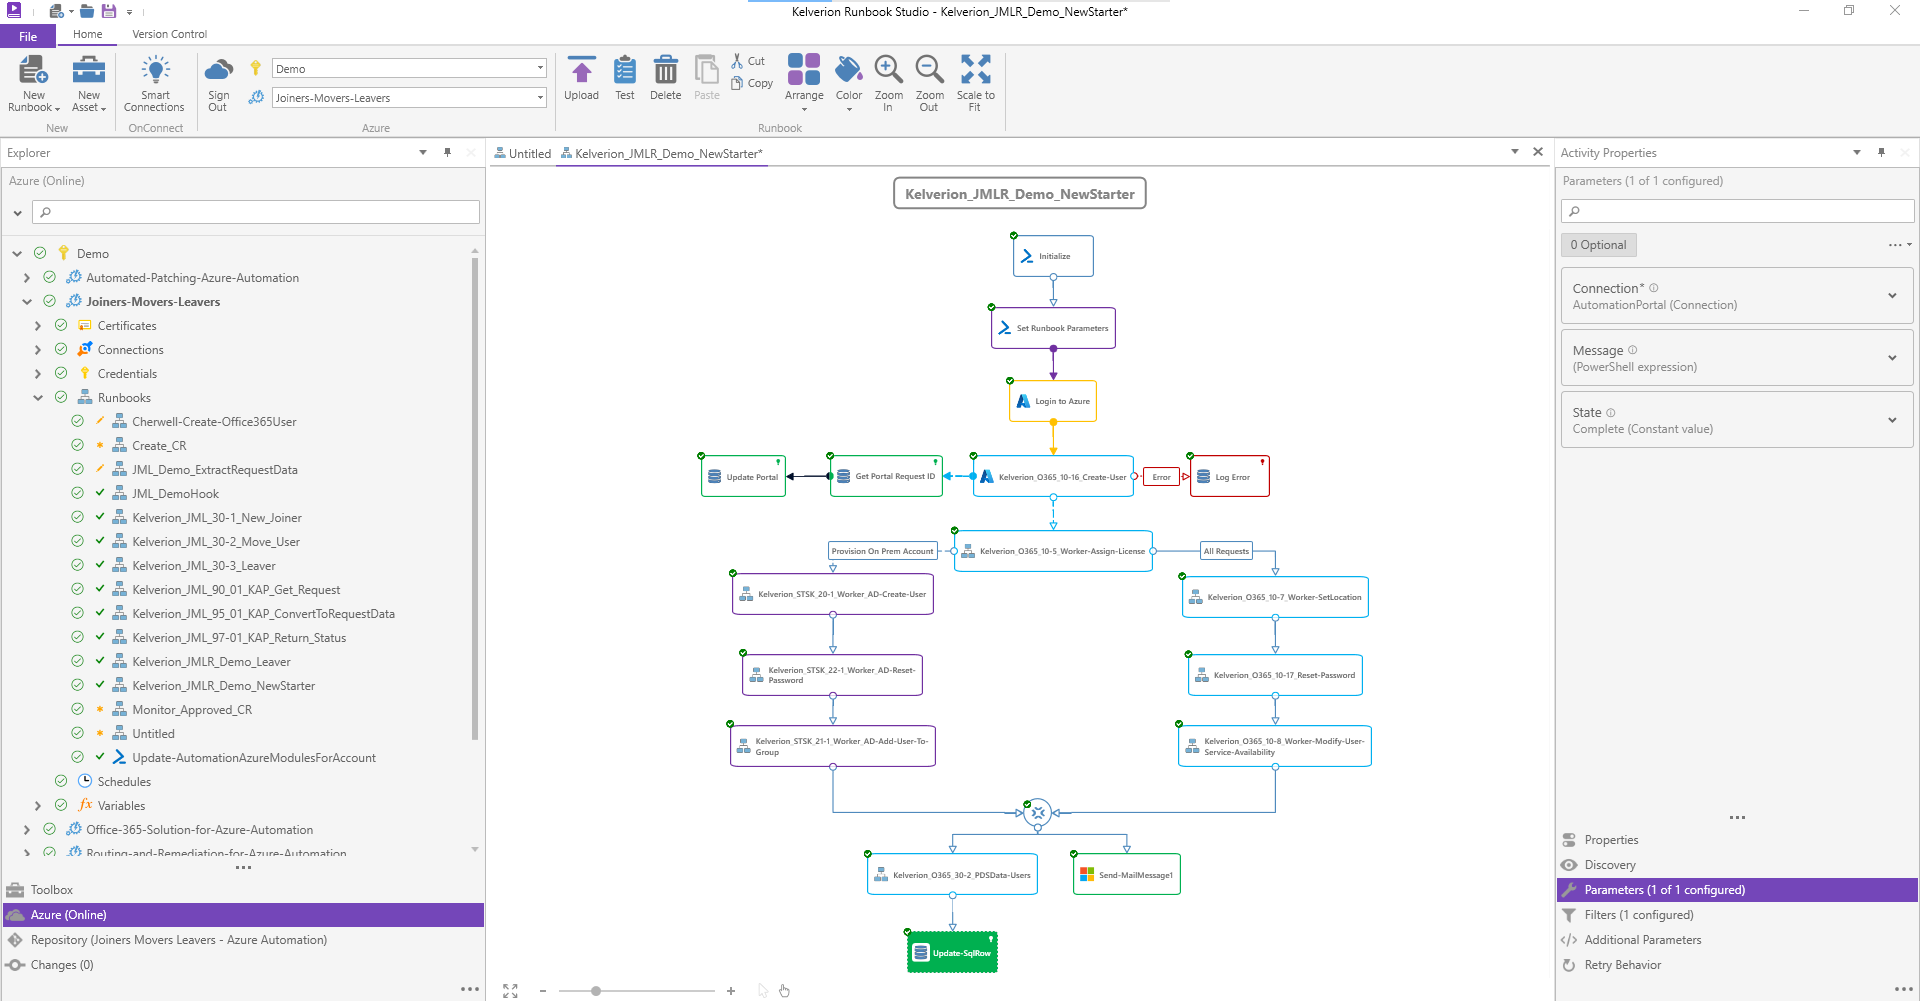Click the fit-to-screen icon at canvas bottom

click(x=511, y=991)
